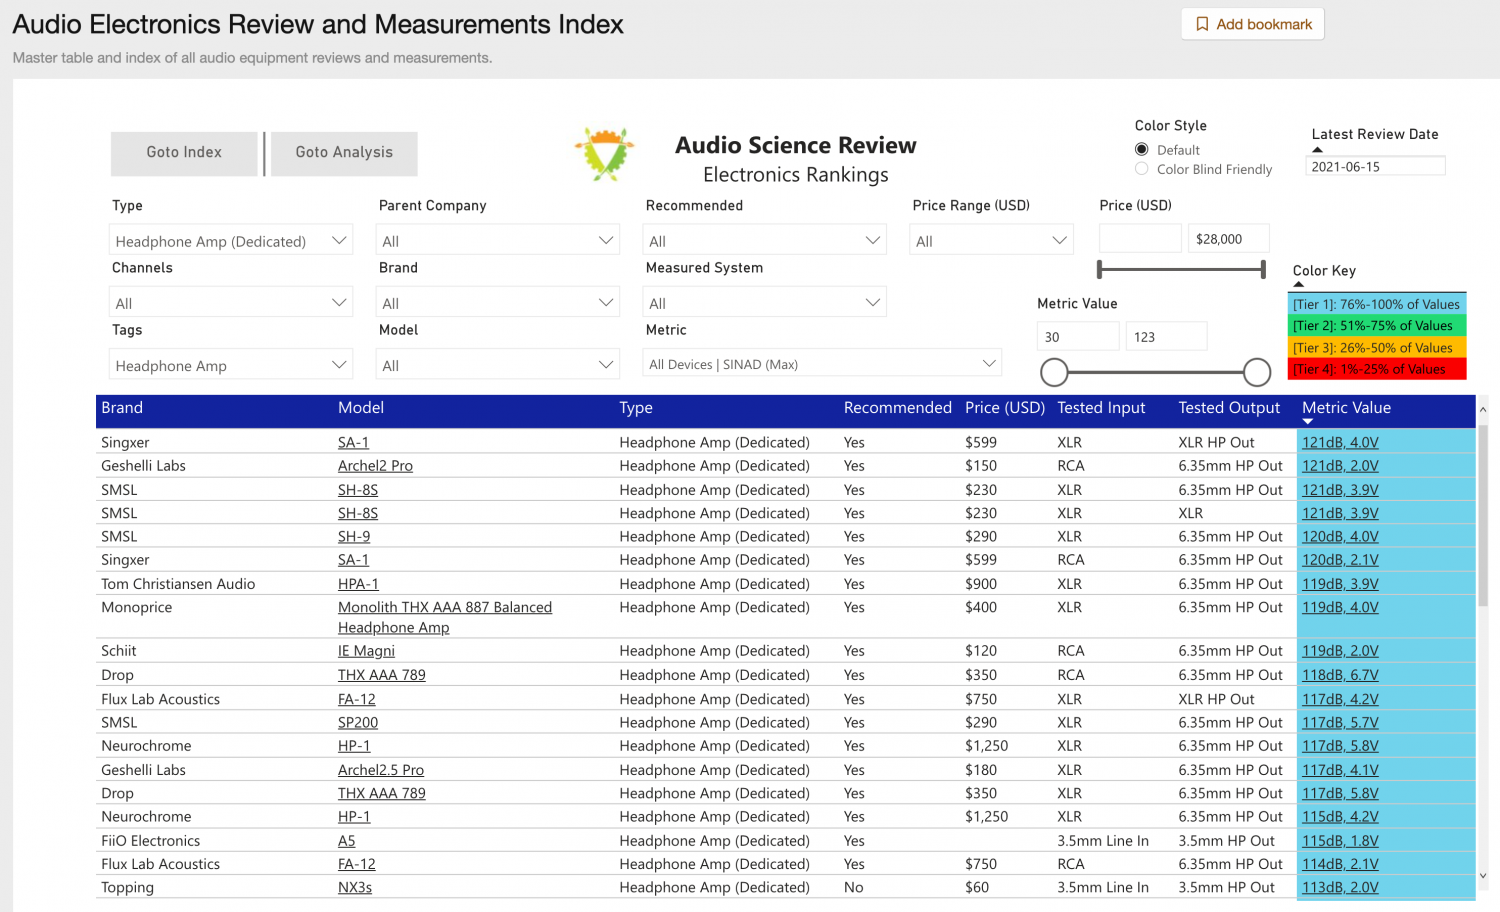1500x912 pixels.
Task: Click the Topping brand cell
Action: click(x=127, y=887)
